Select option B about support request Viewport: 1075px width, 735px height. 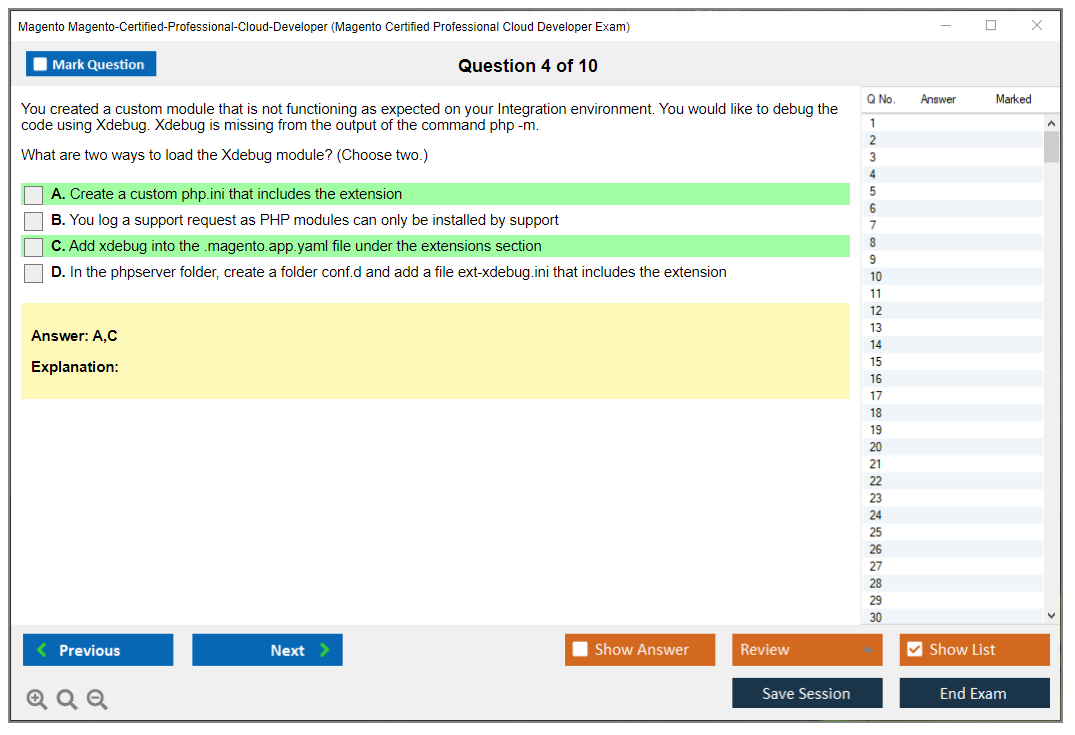pyautogui.click(x=33, y=221)
